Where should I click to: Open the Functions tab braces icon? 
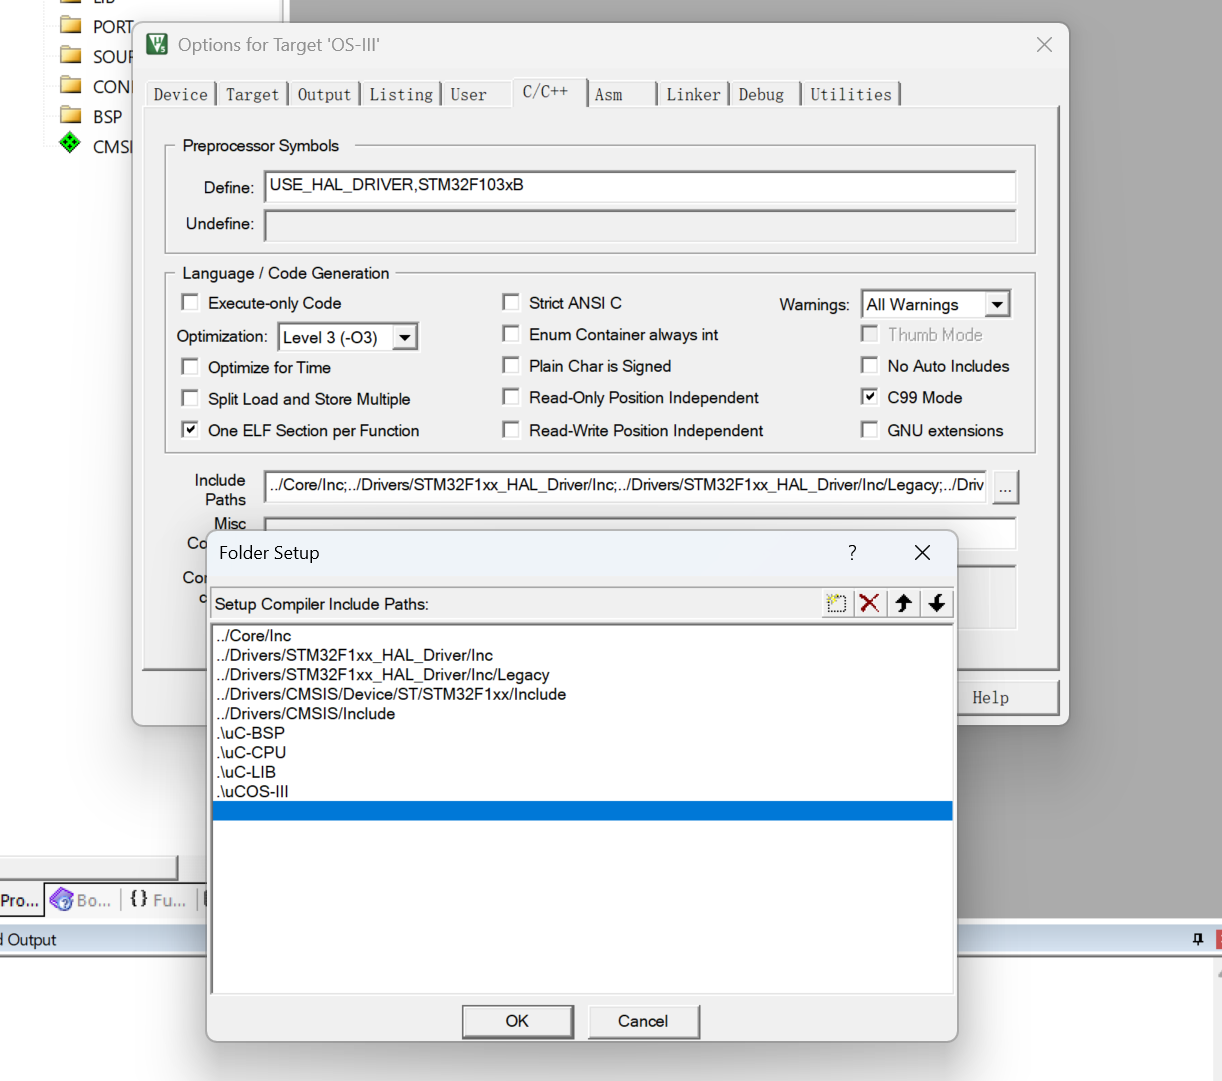[139, 899]
